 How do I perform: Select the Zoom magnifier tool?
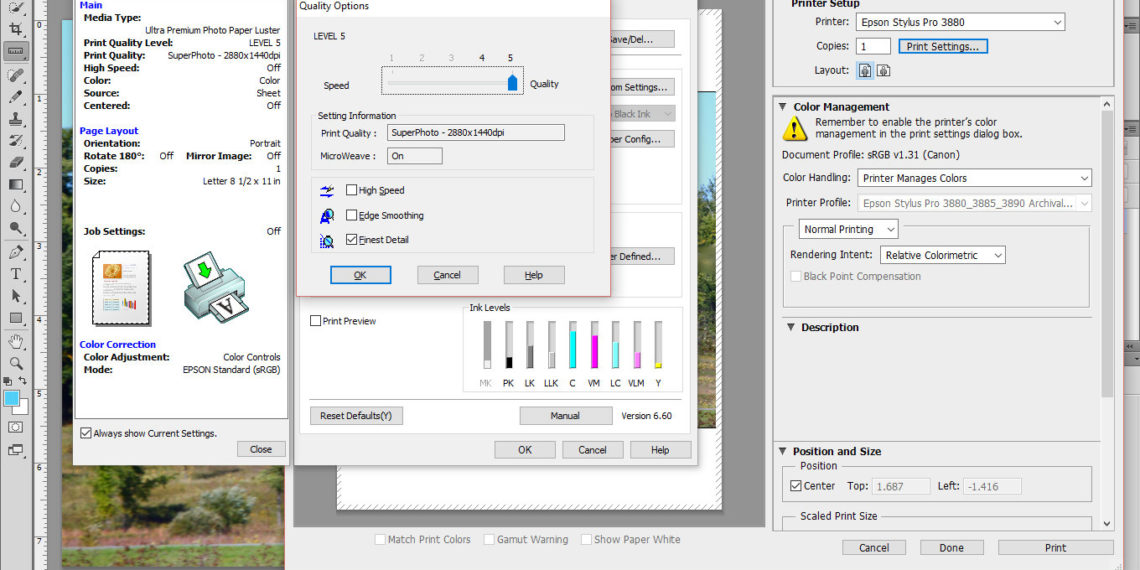click(x=15, y=364)
